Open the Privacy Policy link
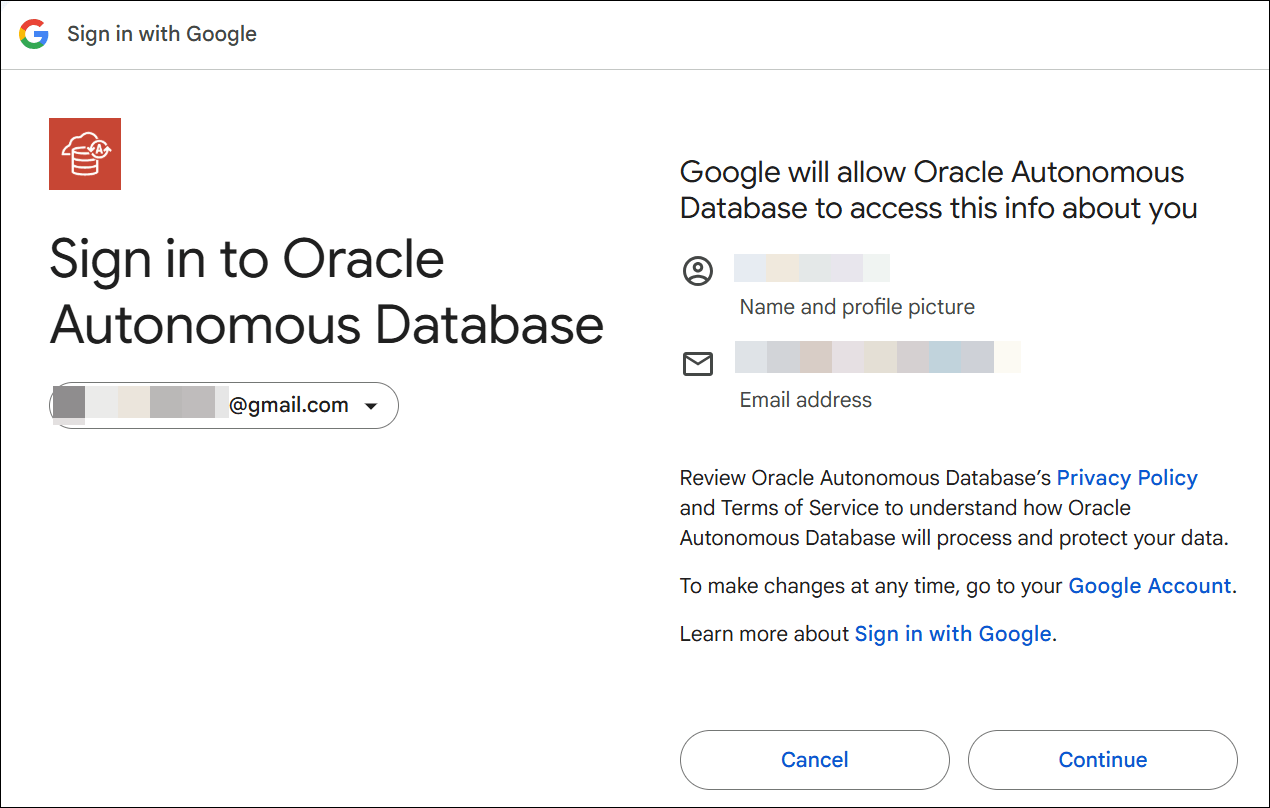This screenshot has height=808, width=1270. (x=1127, y=477)
